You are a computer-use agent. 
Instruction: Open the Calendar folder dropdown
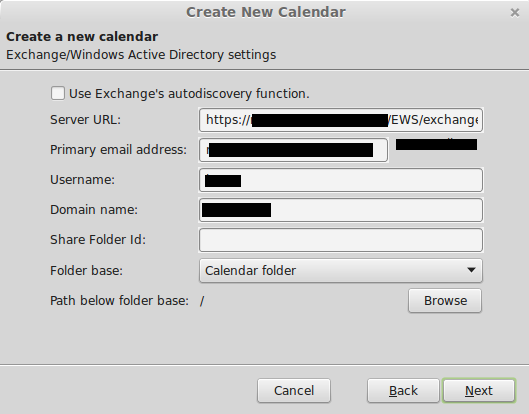pos(341,271)
